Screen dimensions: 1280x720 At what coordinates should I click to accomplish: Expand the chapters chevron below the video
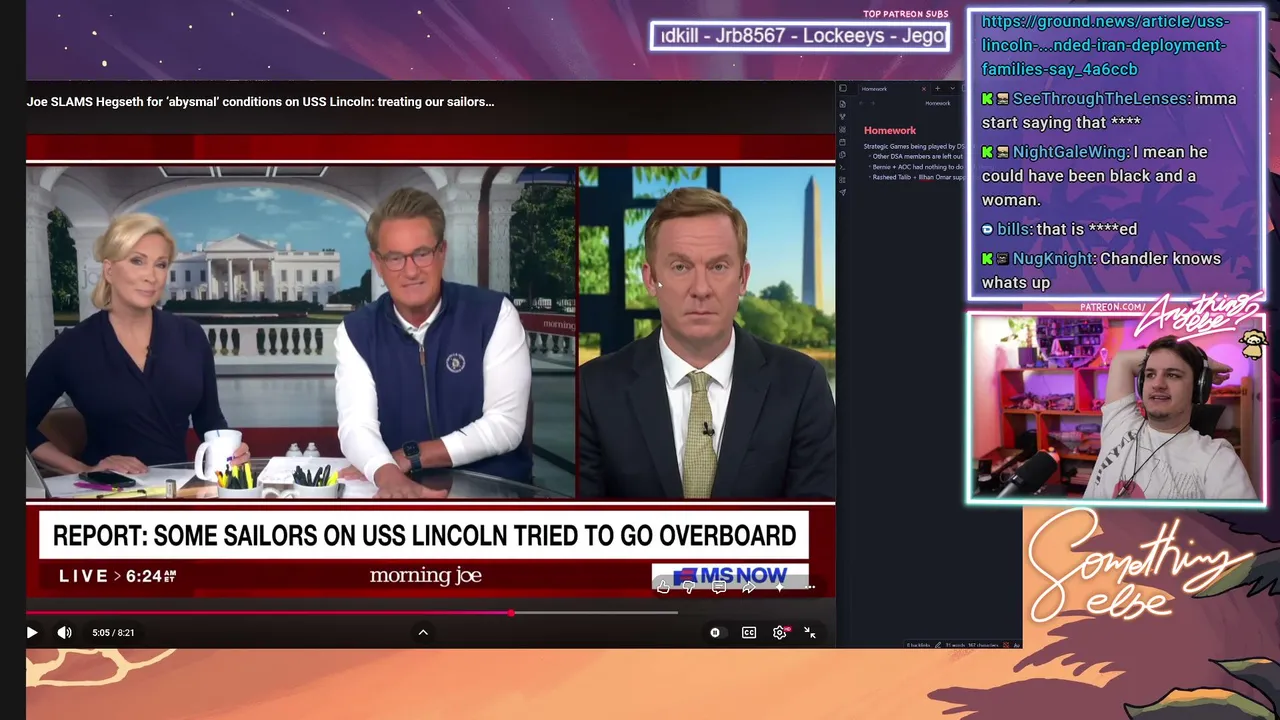pos(423,632)
